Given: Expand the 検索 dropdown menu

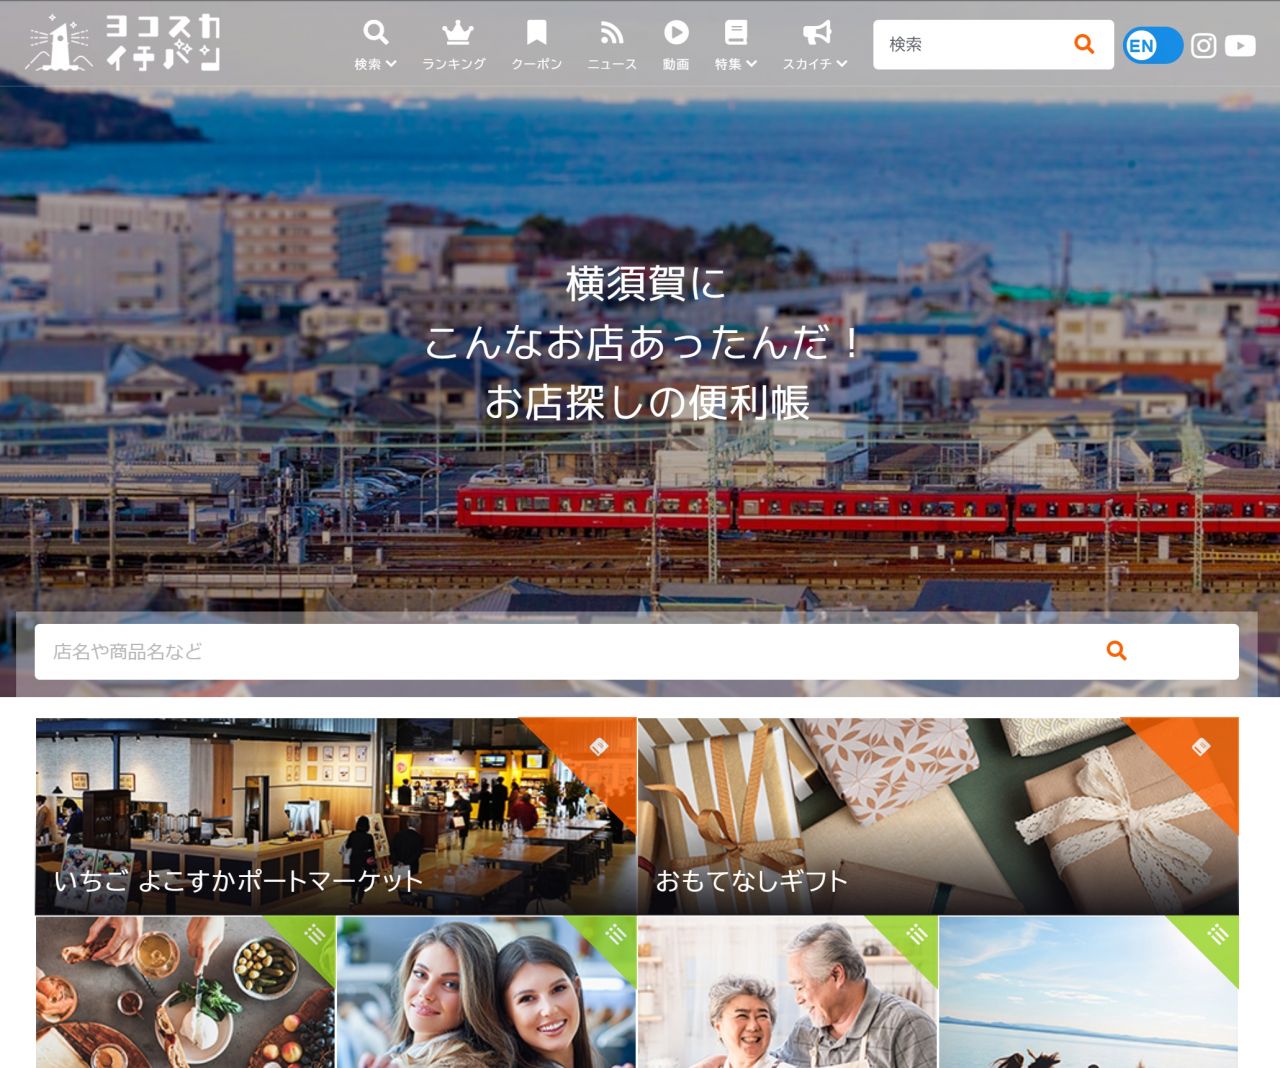Looking at the screenshot, I should pyautogui.click(x=375, y=63).
